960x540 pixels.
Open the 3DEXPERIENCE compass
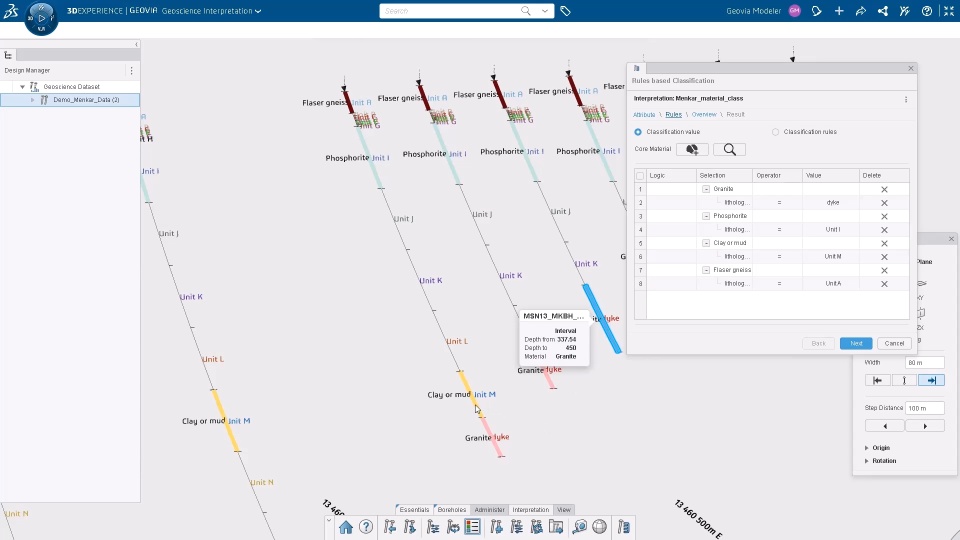[x=41, y=18]
